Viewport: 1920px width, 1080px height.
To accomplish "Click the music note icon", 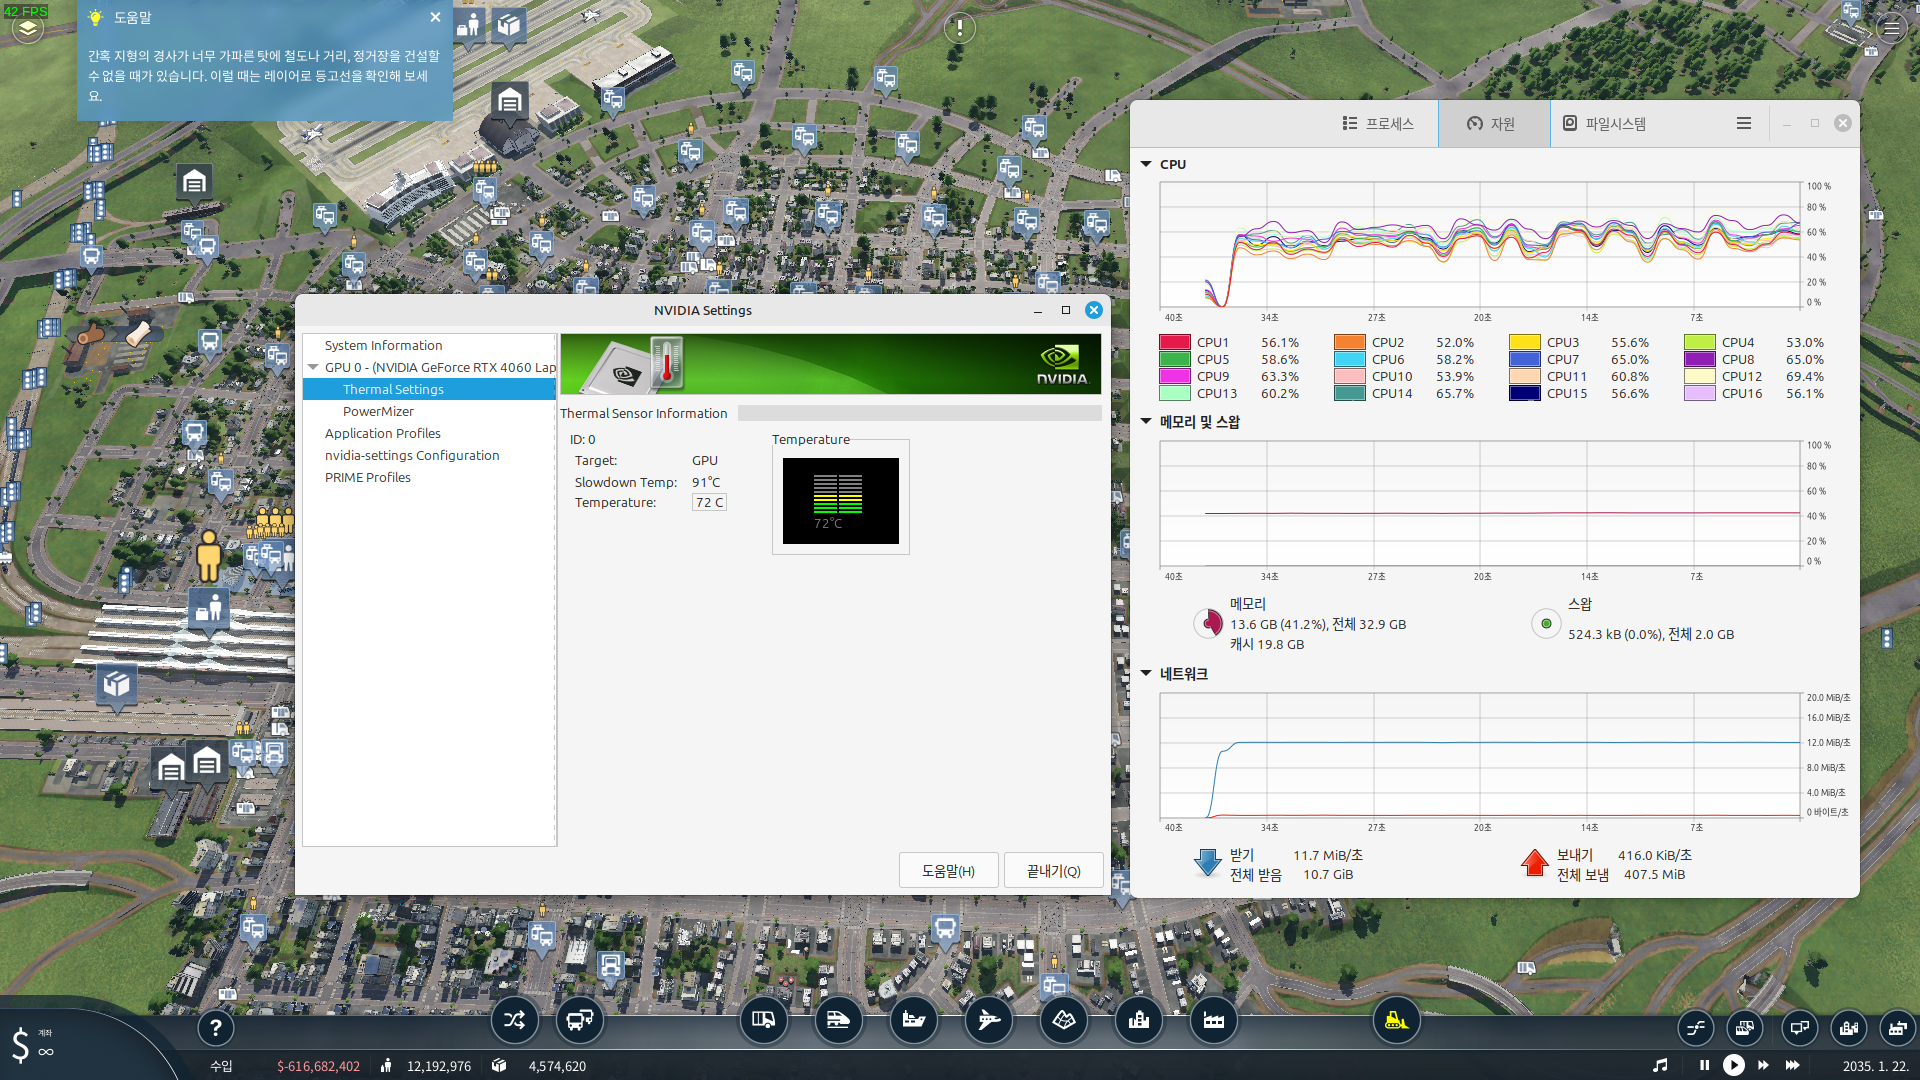I will [1660, 1066].
